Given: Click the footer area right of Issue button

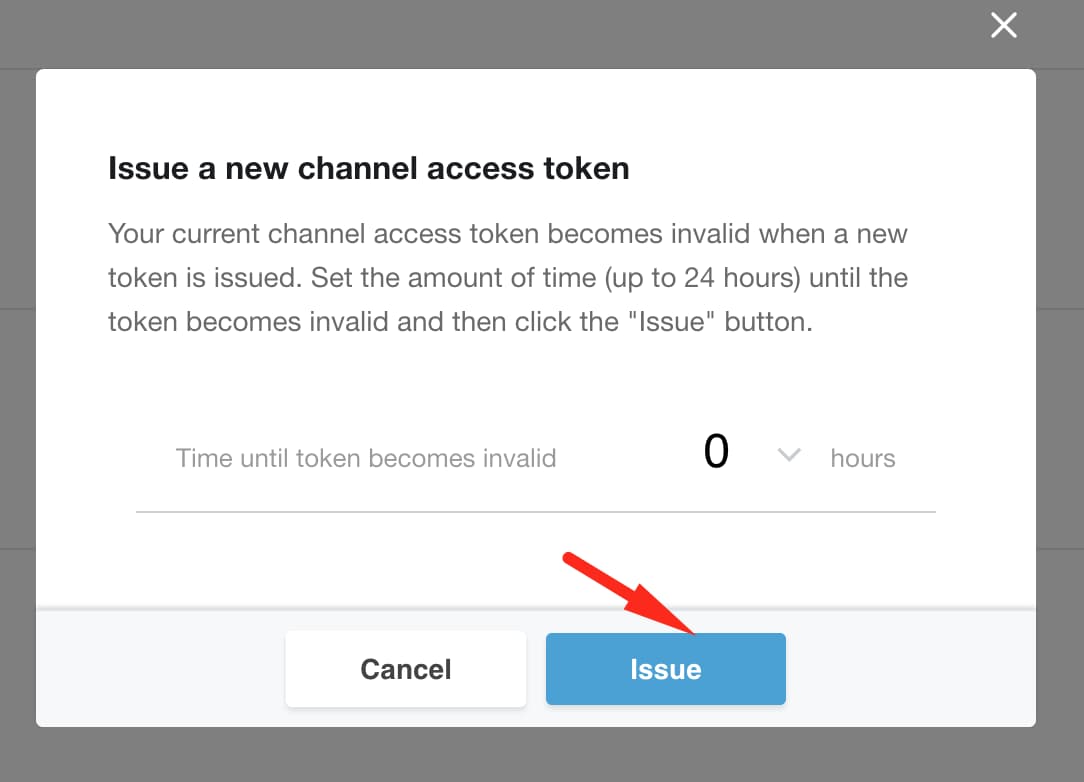Looking at the screenshot, I should coord(910,669).
